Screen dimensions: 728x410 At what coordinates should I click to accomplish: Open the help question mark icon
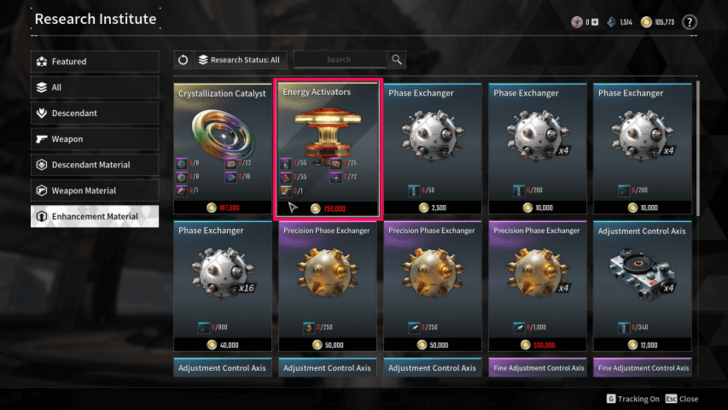click(689, 22)
